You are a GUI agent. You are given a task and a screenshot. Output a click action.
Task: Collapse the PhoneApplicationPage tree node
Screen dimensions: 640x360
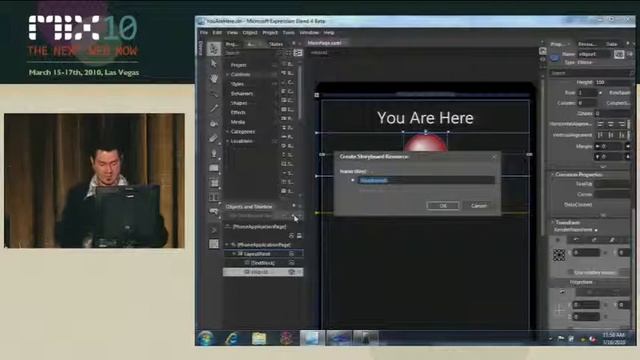pos(227,244)
